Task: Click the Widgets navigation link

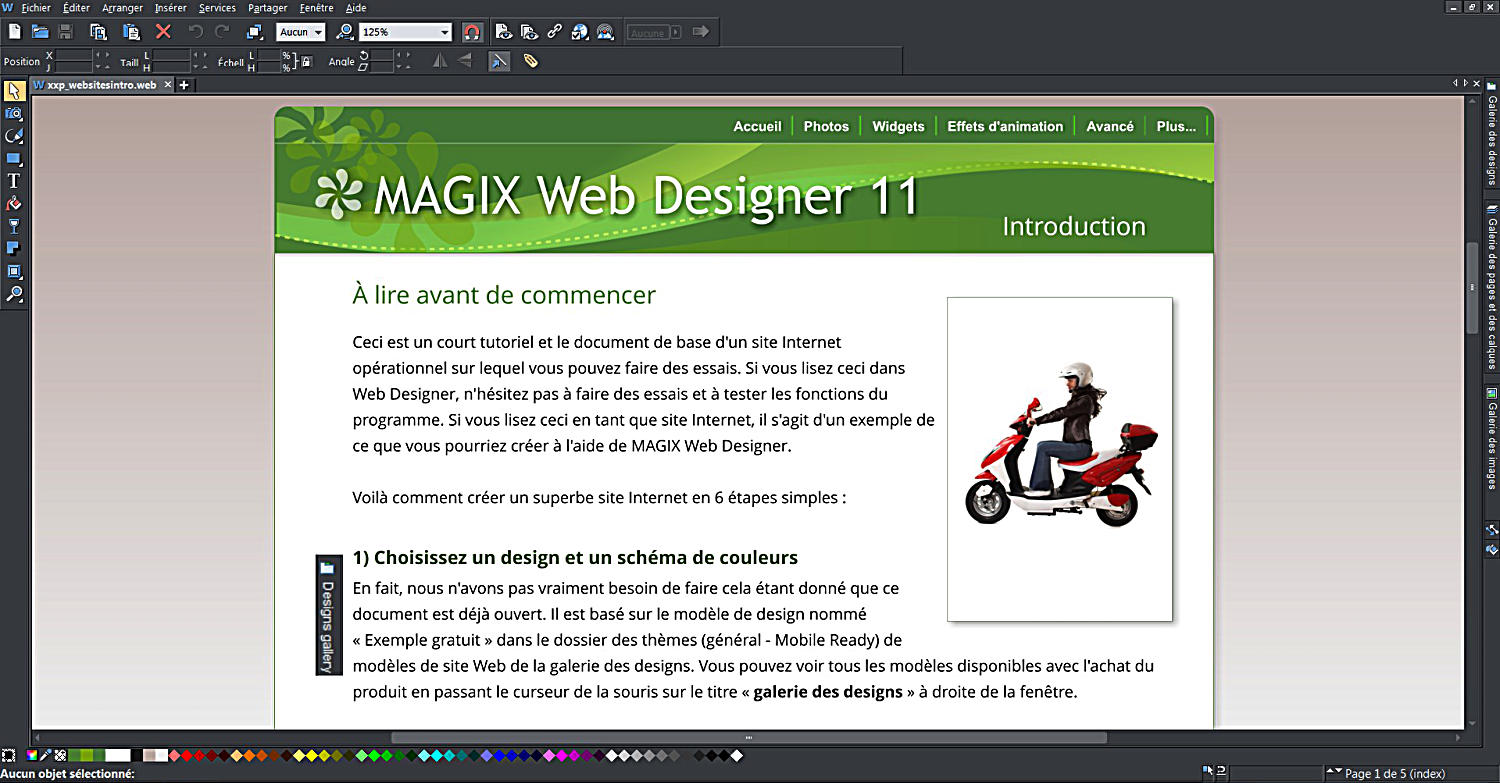Action: (x=898, y=126)
